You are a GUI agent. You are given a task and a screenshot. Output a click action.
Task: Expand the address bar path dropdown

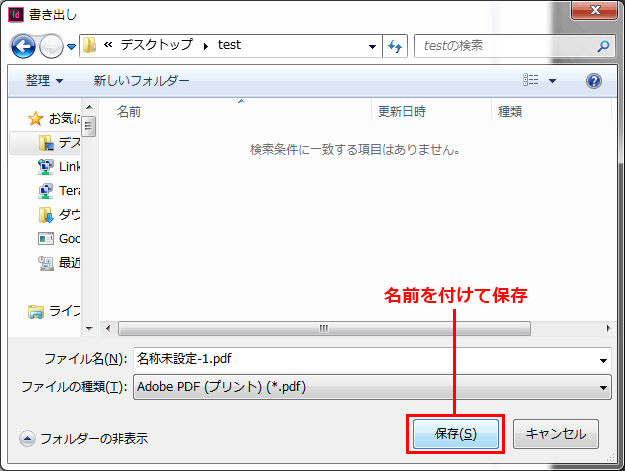pyautogui.click(x=372, y=46)
